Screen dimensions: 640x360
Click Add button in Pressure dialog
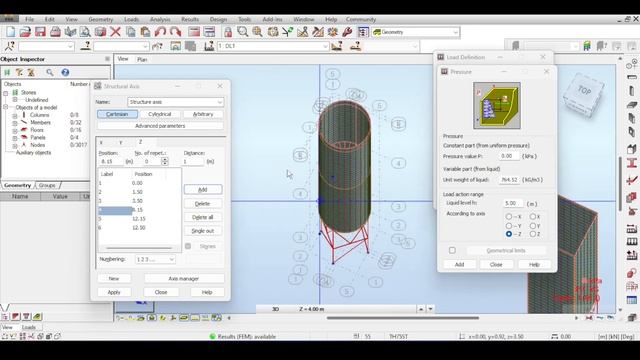click(x=459, y=264)
